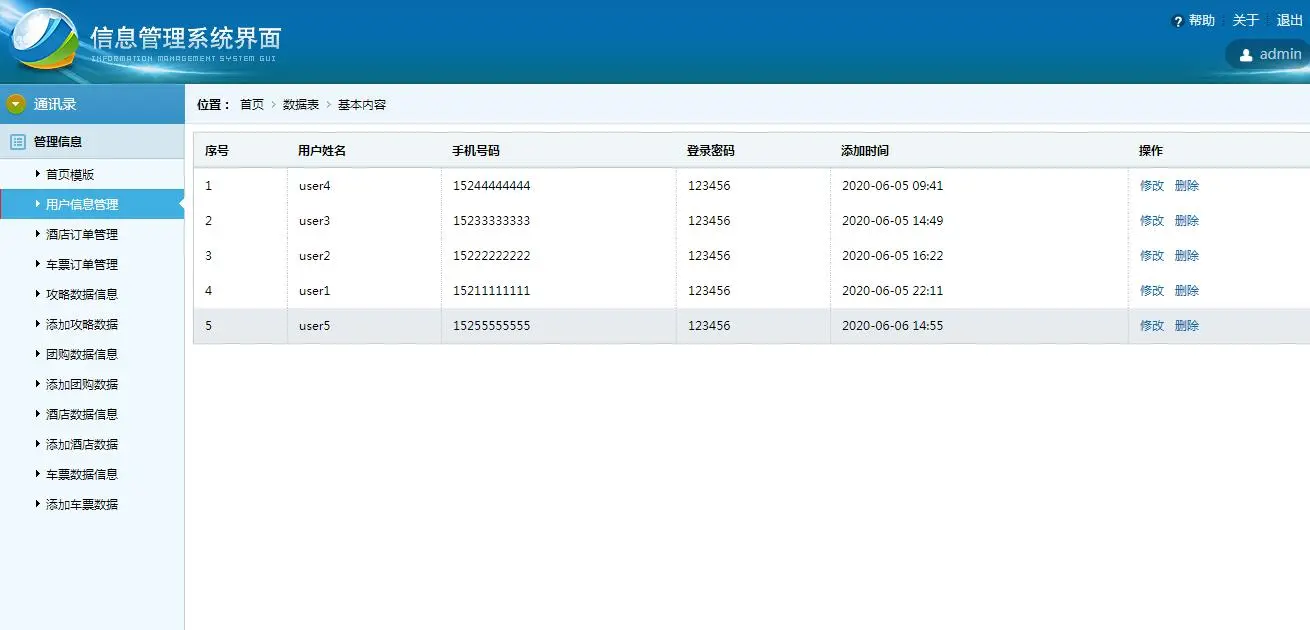Click timestamp 2020-06-05 22:11

892,290
